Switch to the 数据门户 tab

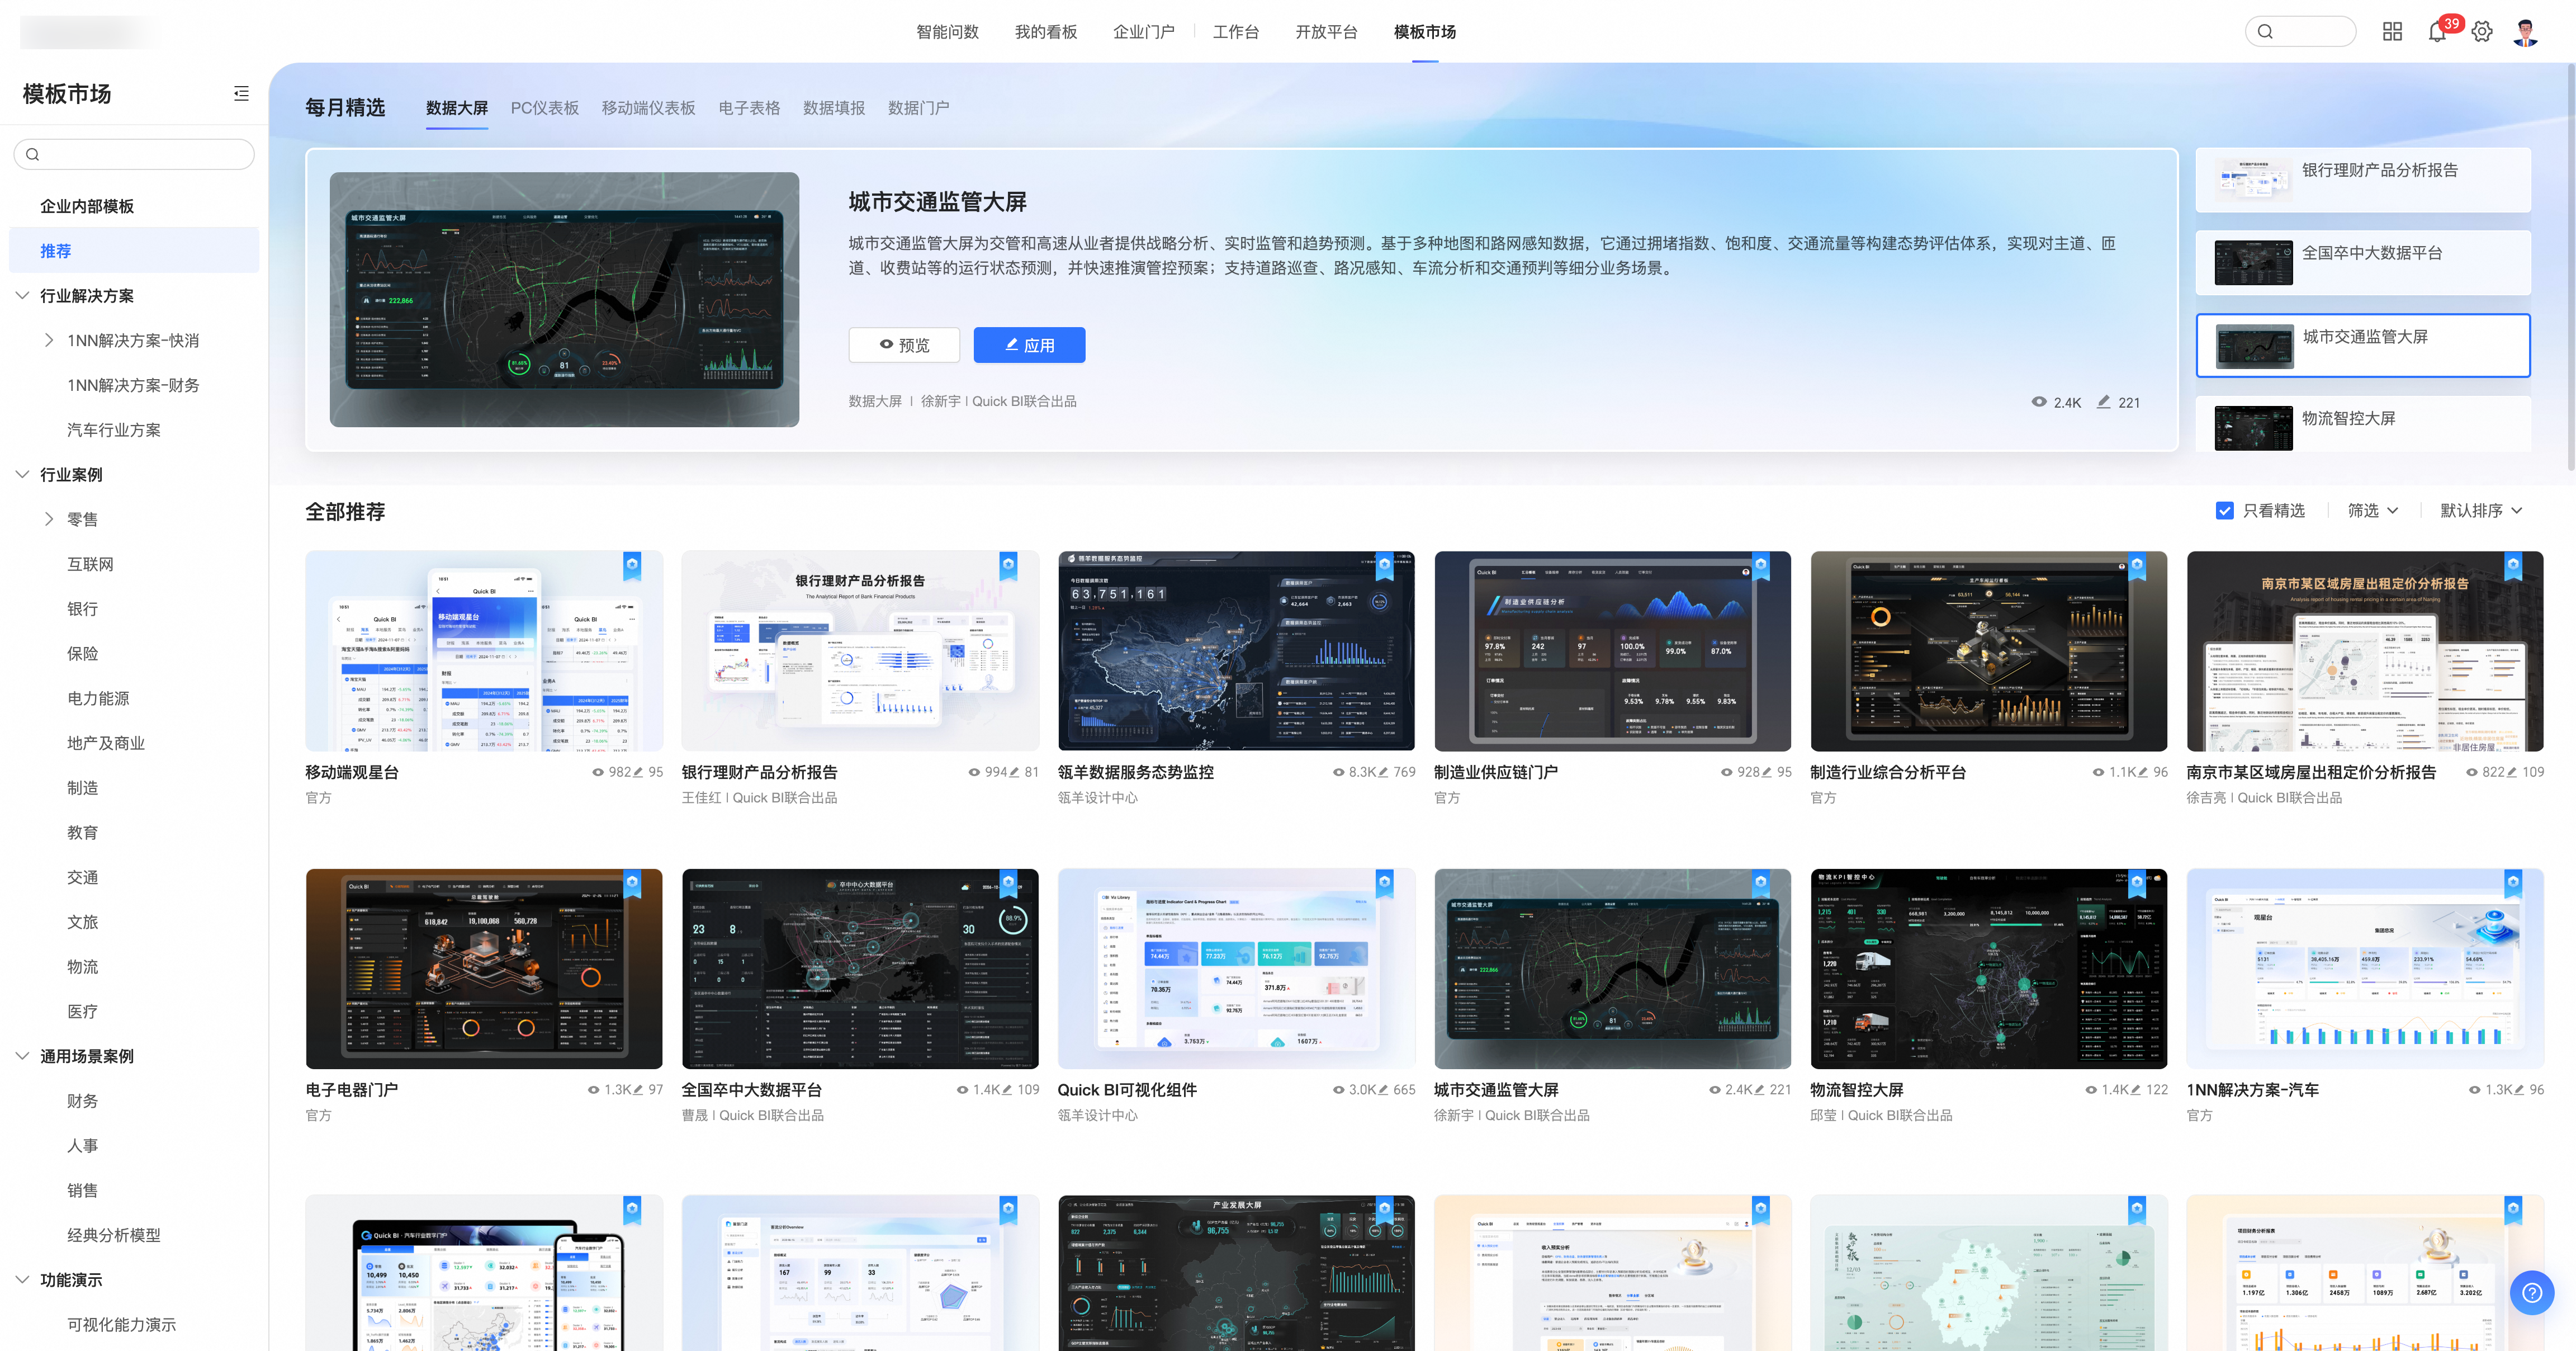coord(918,108)
